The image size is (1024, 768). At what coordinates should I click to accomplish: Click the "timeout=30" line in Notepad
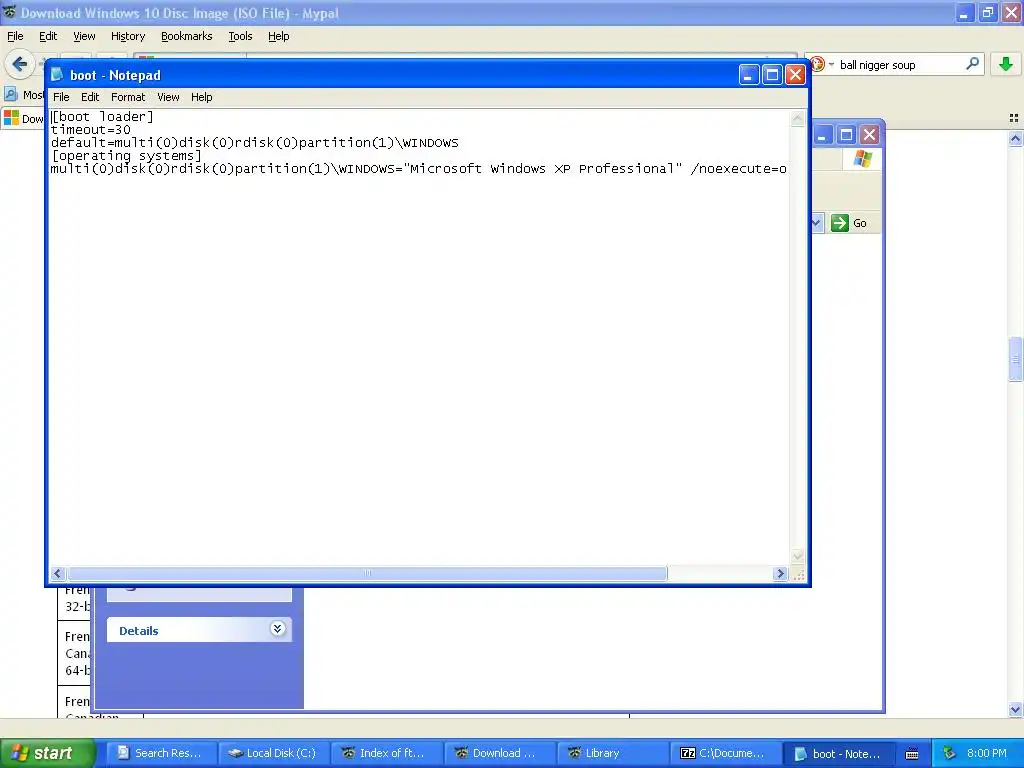(91, 129)
